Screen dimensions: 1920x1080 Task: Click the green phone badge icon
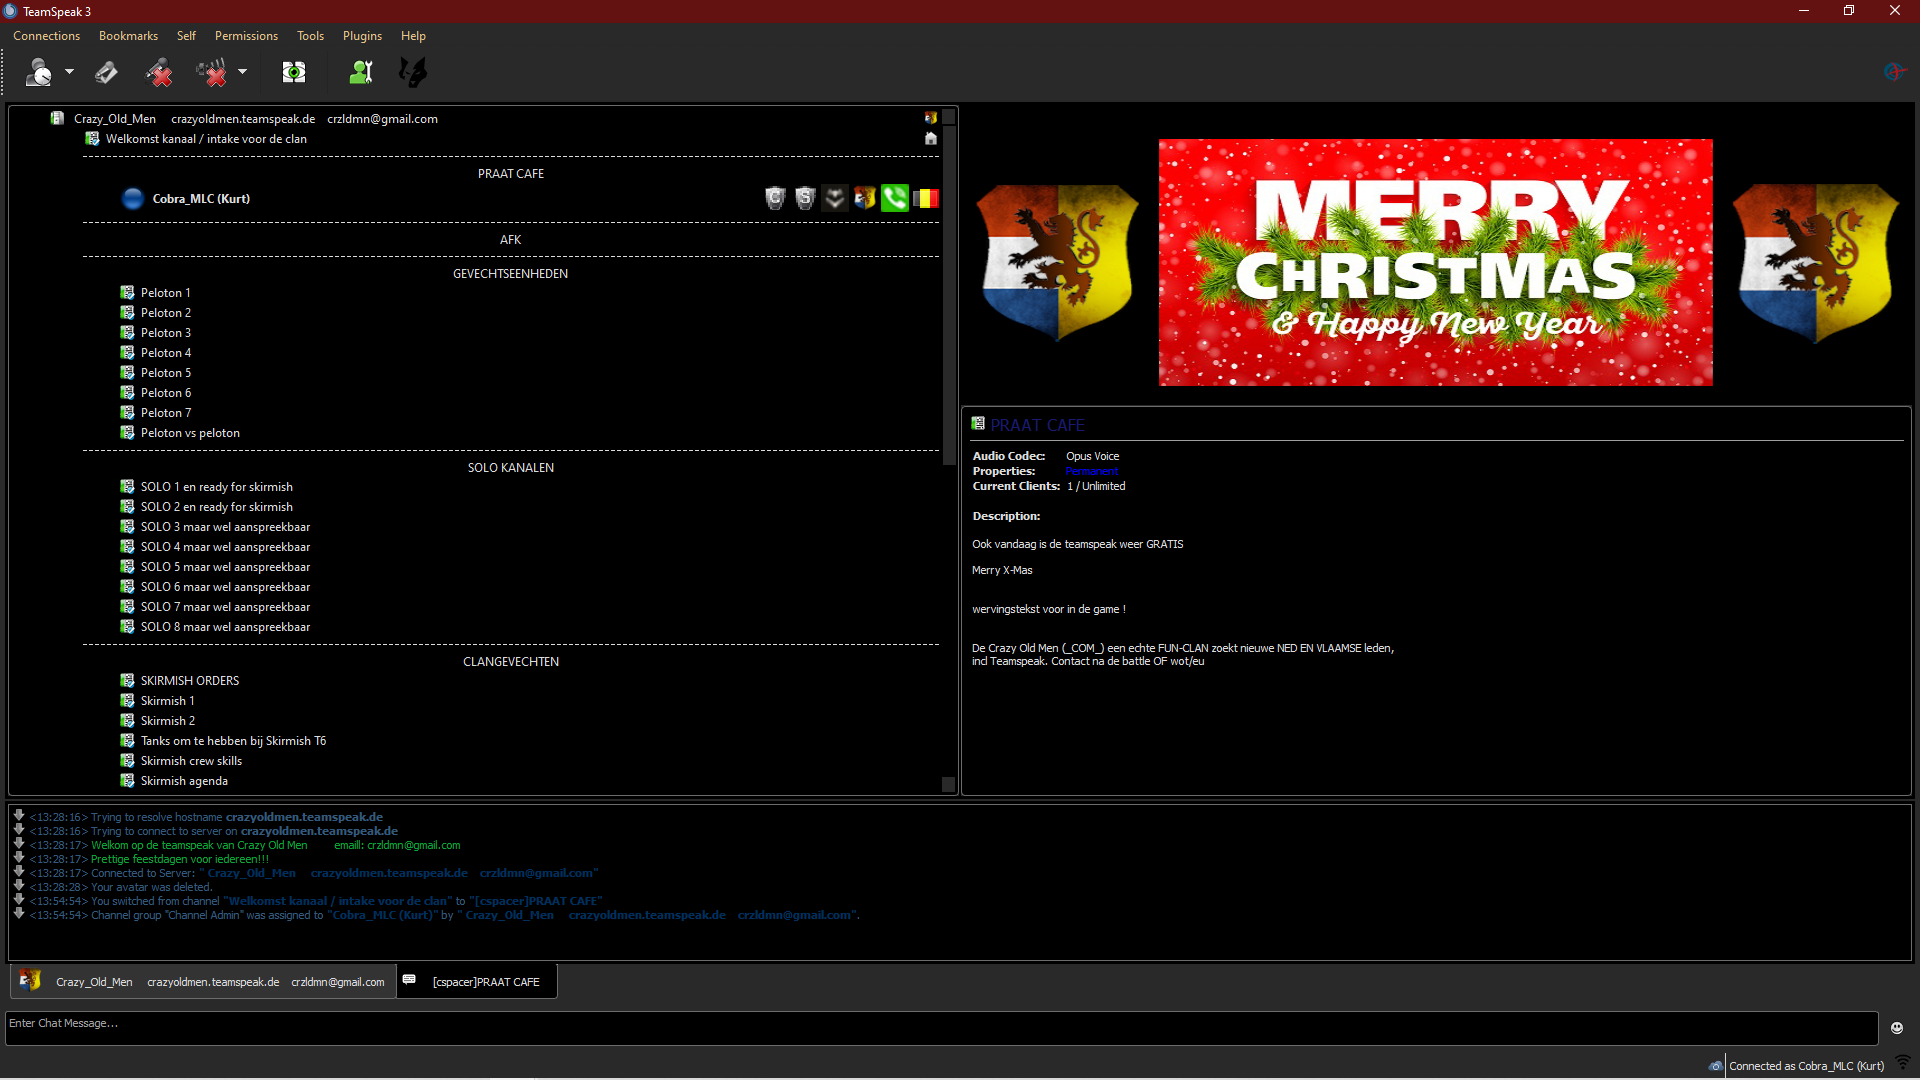[895, 199]
